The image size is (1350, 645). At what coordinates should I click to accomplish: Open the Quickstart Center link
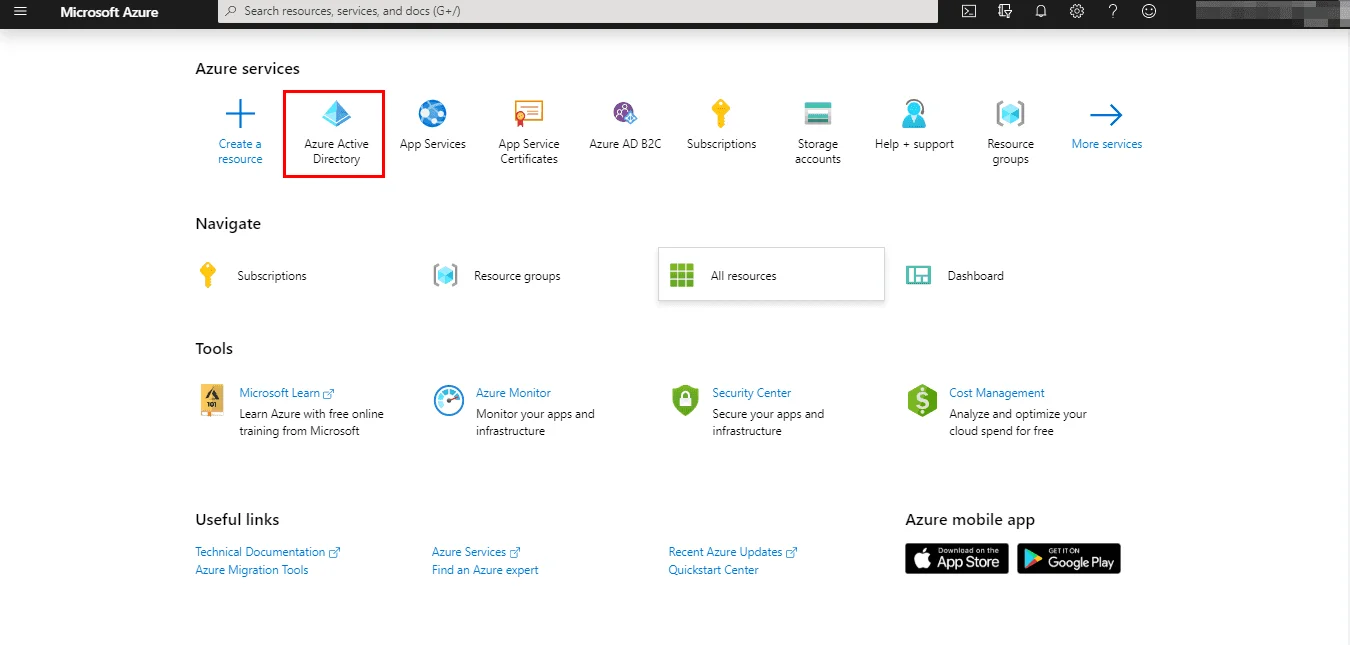(x=714, y=570)
